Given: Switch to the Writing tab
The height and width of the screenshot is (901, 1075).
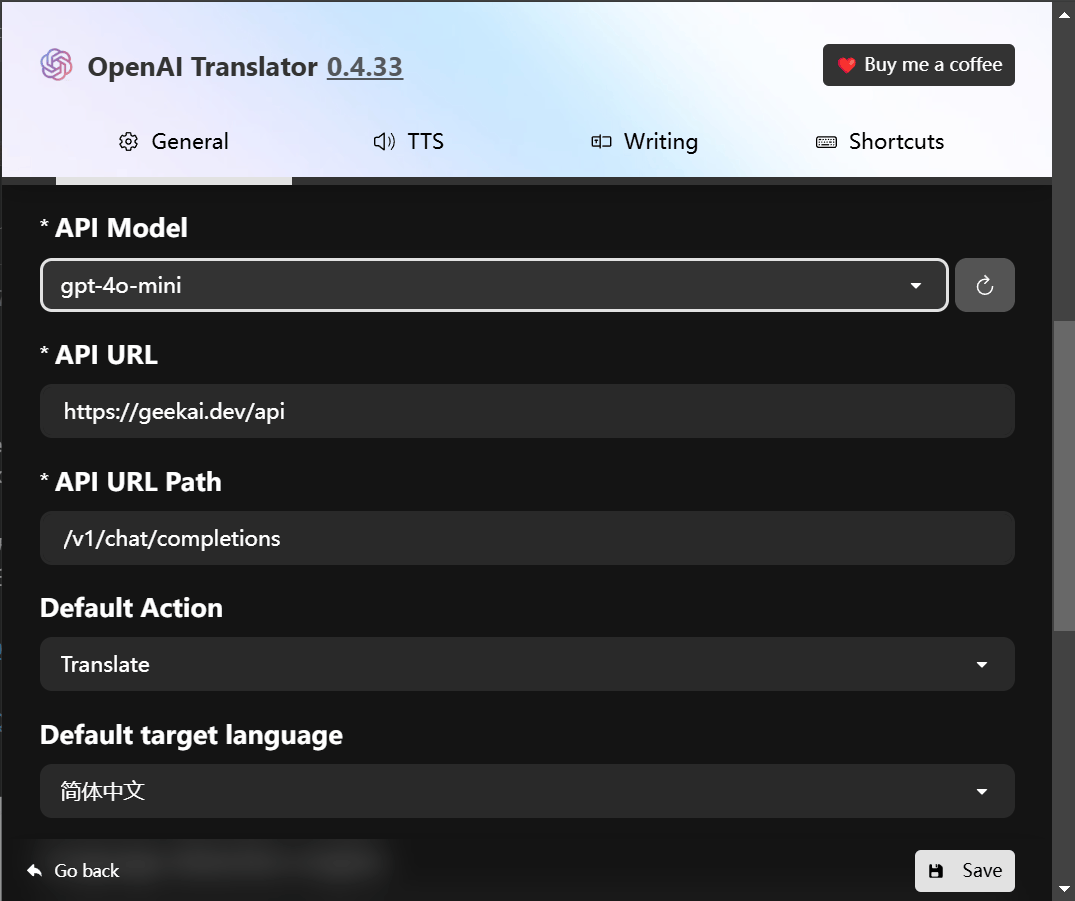Looking at the screenshot, I should (644, 141).
